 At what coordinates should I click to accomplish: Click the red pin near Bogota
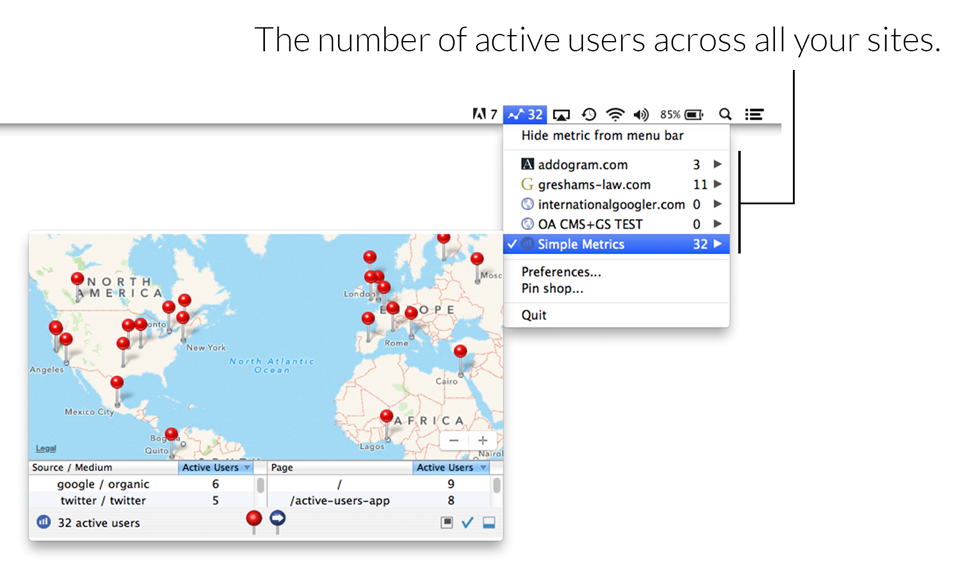point(171,434)
